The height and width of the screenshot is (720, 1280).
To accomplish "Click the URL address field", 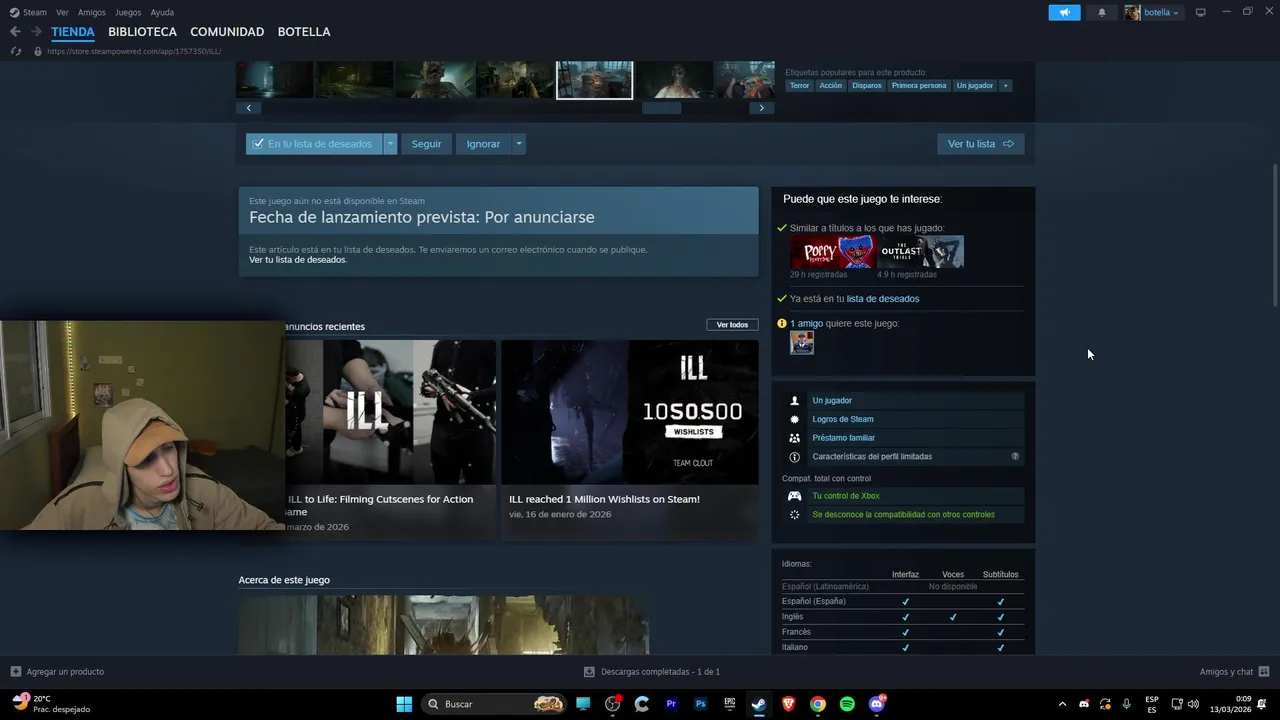I will pyautogui.click(x=134, y=51).
